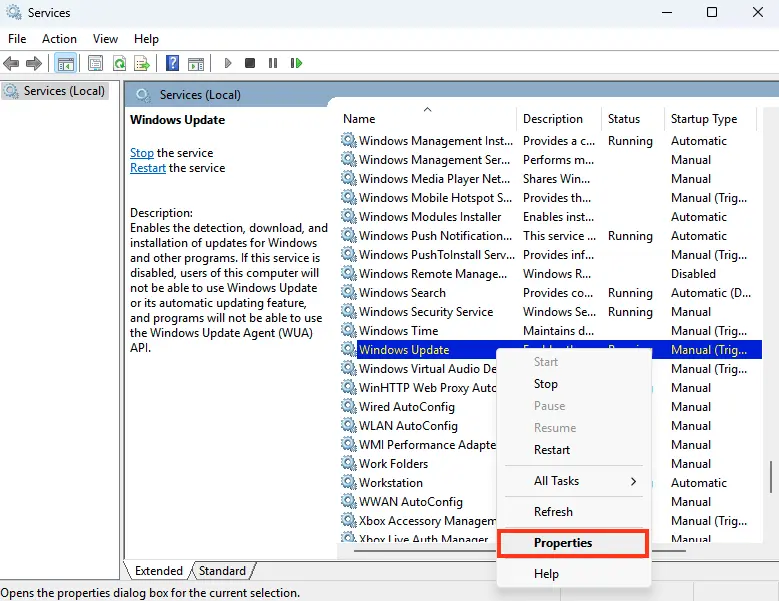Viewport: 779px width, 601px height.
Task: Select Restart in the context menu
Action: [552, 450]
